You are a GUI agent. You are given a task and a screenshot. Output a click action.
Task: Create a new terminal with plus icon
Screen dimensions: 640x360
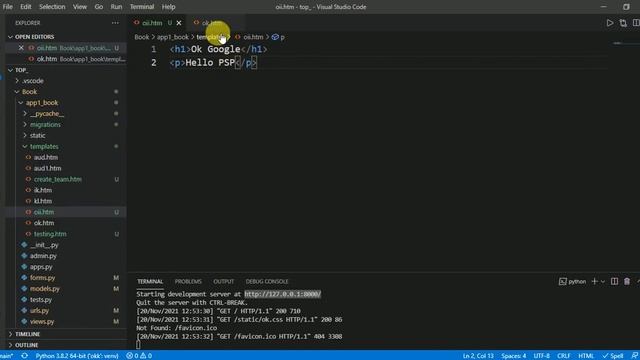595,281
